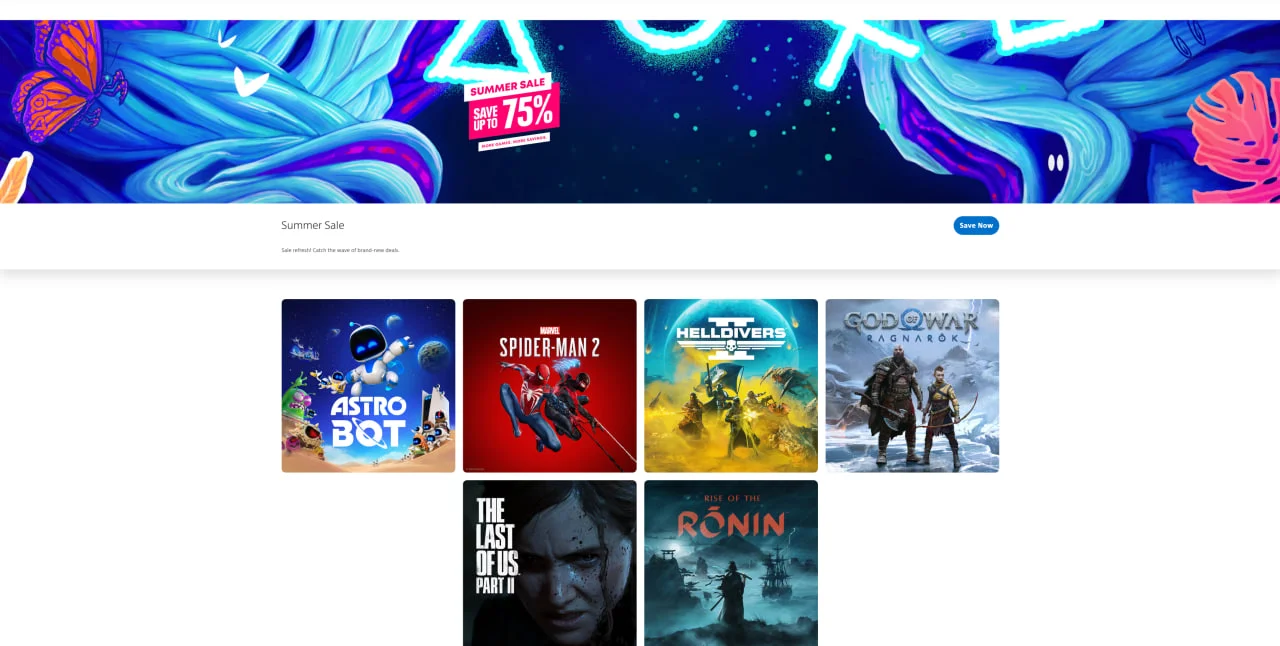Open Marvel's Spider-Man 2 game tile
Screen dimensions: 1280x646
[x=549, y=385]
